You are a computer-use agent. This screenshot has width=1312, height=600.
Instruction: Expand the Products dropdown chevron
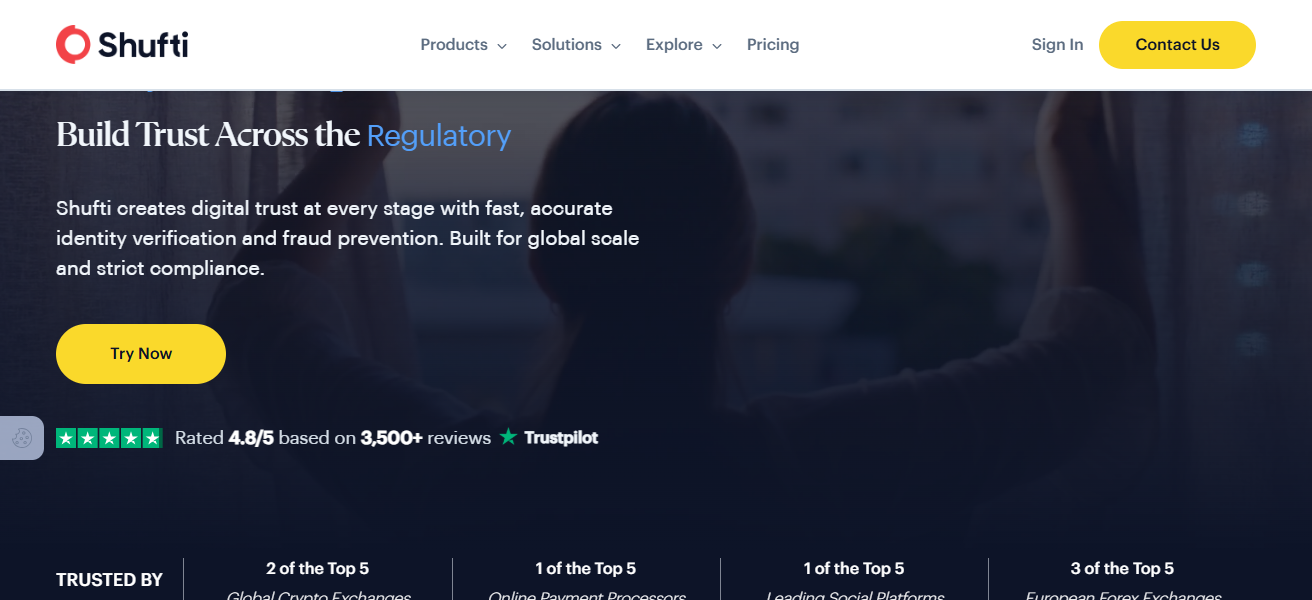[x=502, y=46]
